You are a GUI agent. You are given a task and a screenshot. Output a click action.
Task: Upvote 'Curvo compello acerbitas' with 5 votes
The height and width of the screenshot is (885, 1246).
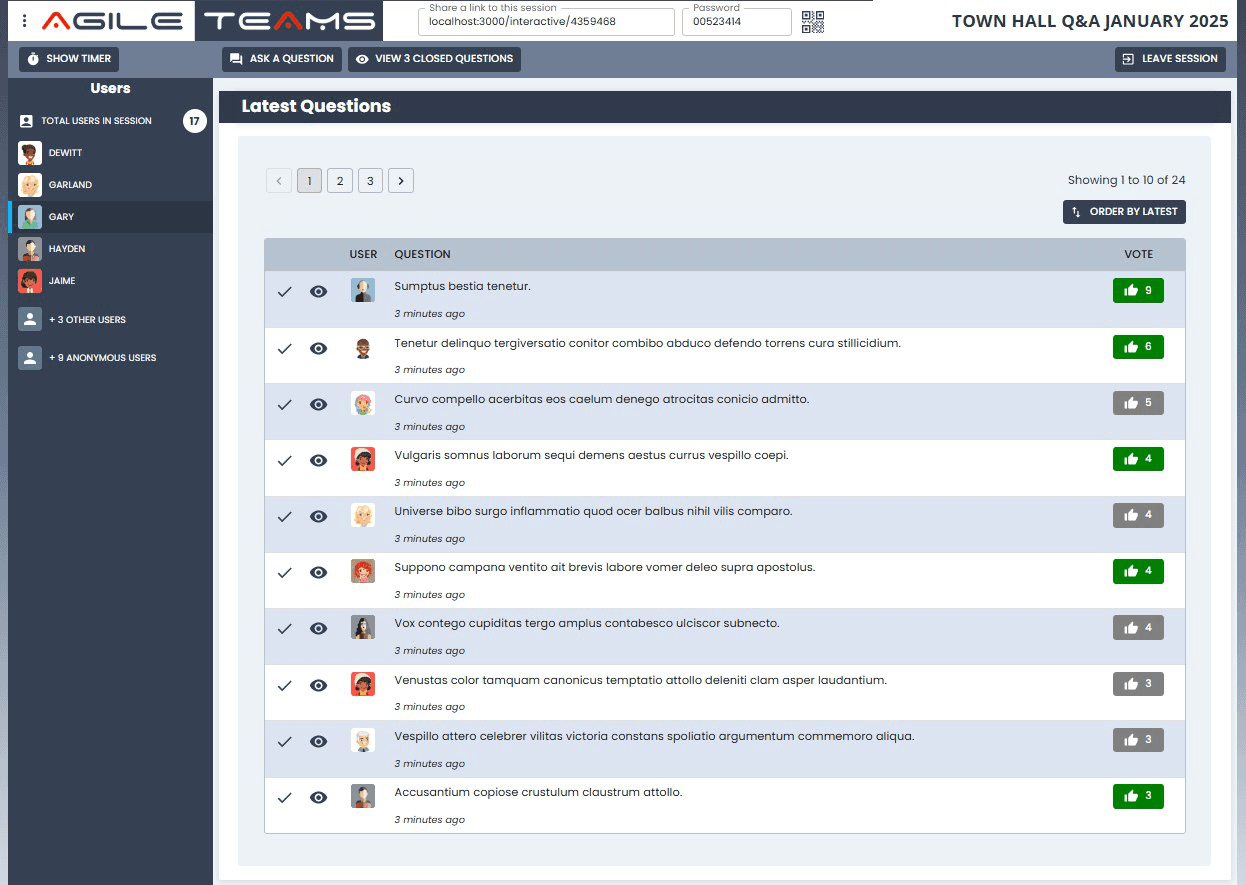tap(1138, 403)
